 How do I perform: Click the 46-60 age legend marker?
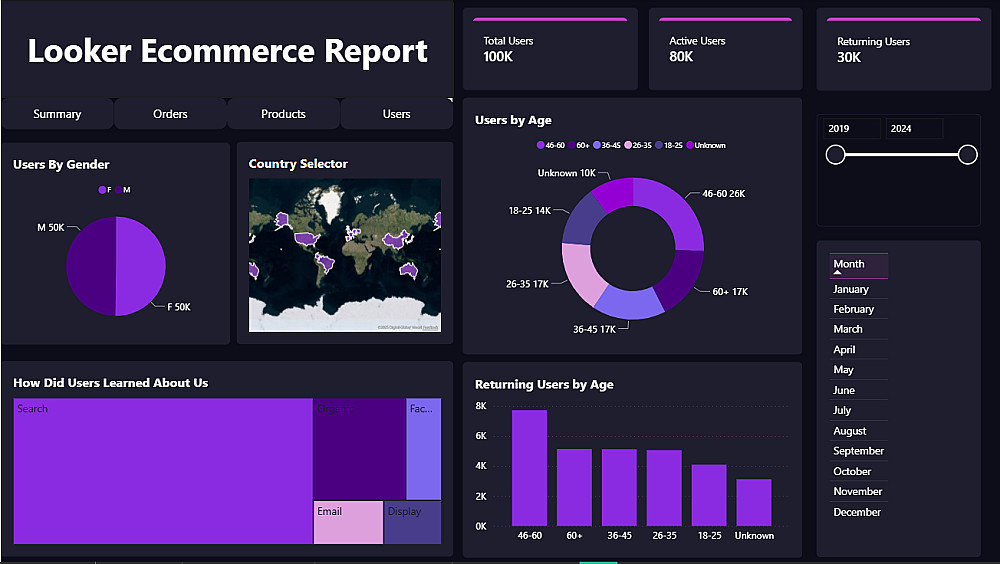(540, 145)
